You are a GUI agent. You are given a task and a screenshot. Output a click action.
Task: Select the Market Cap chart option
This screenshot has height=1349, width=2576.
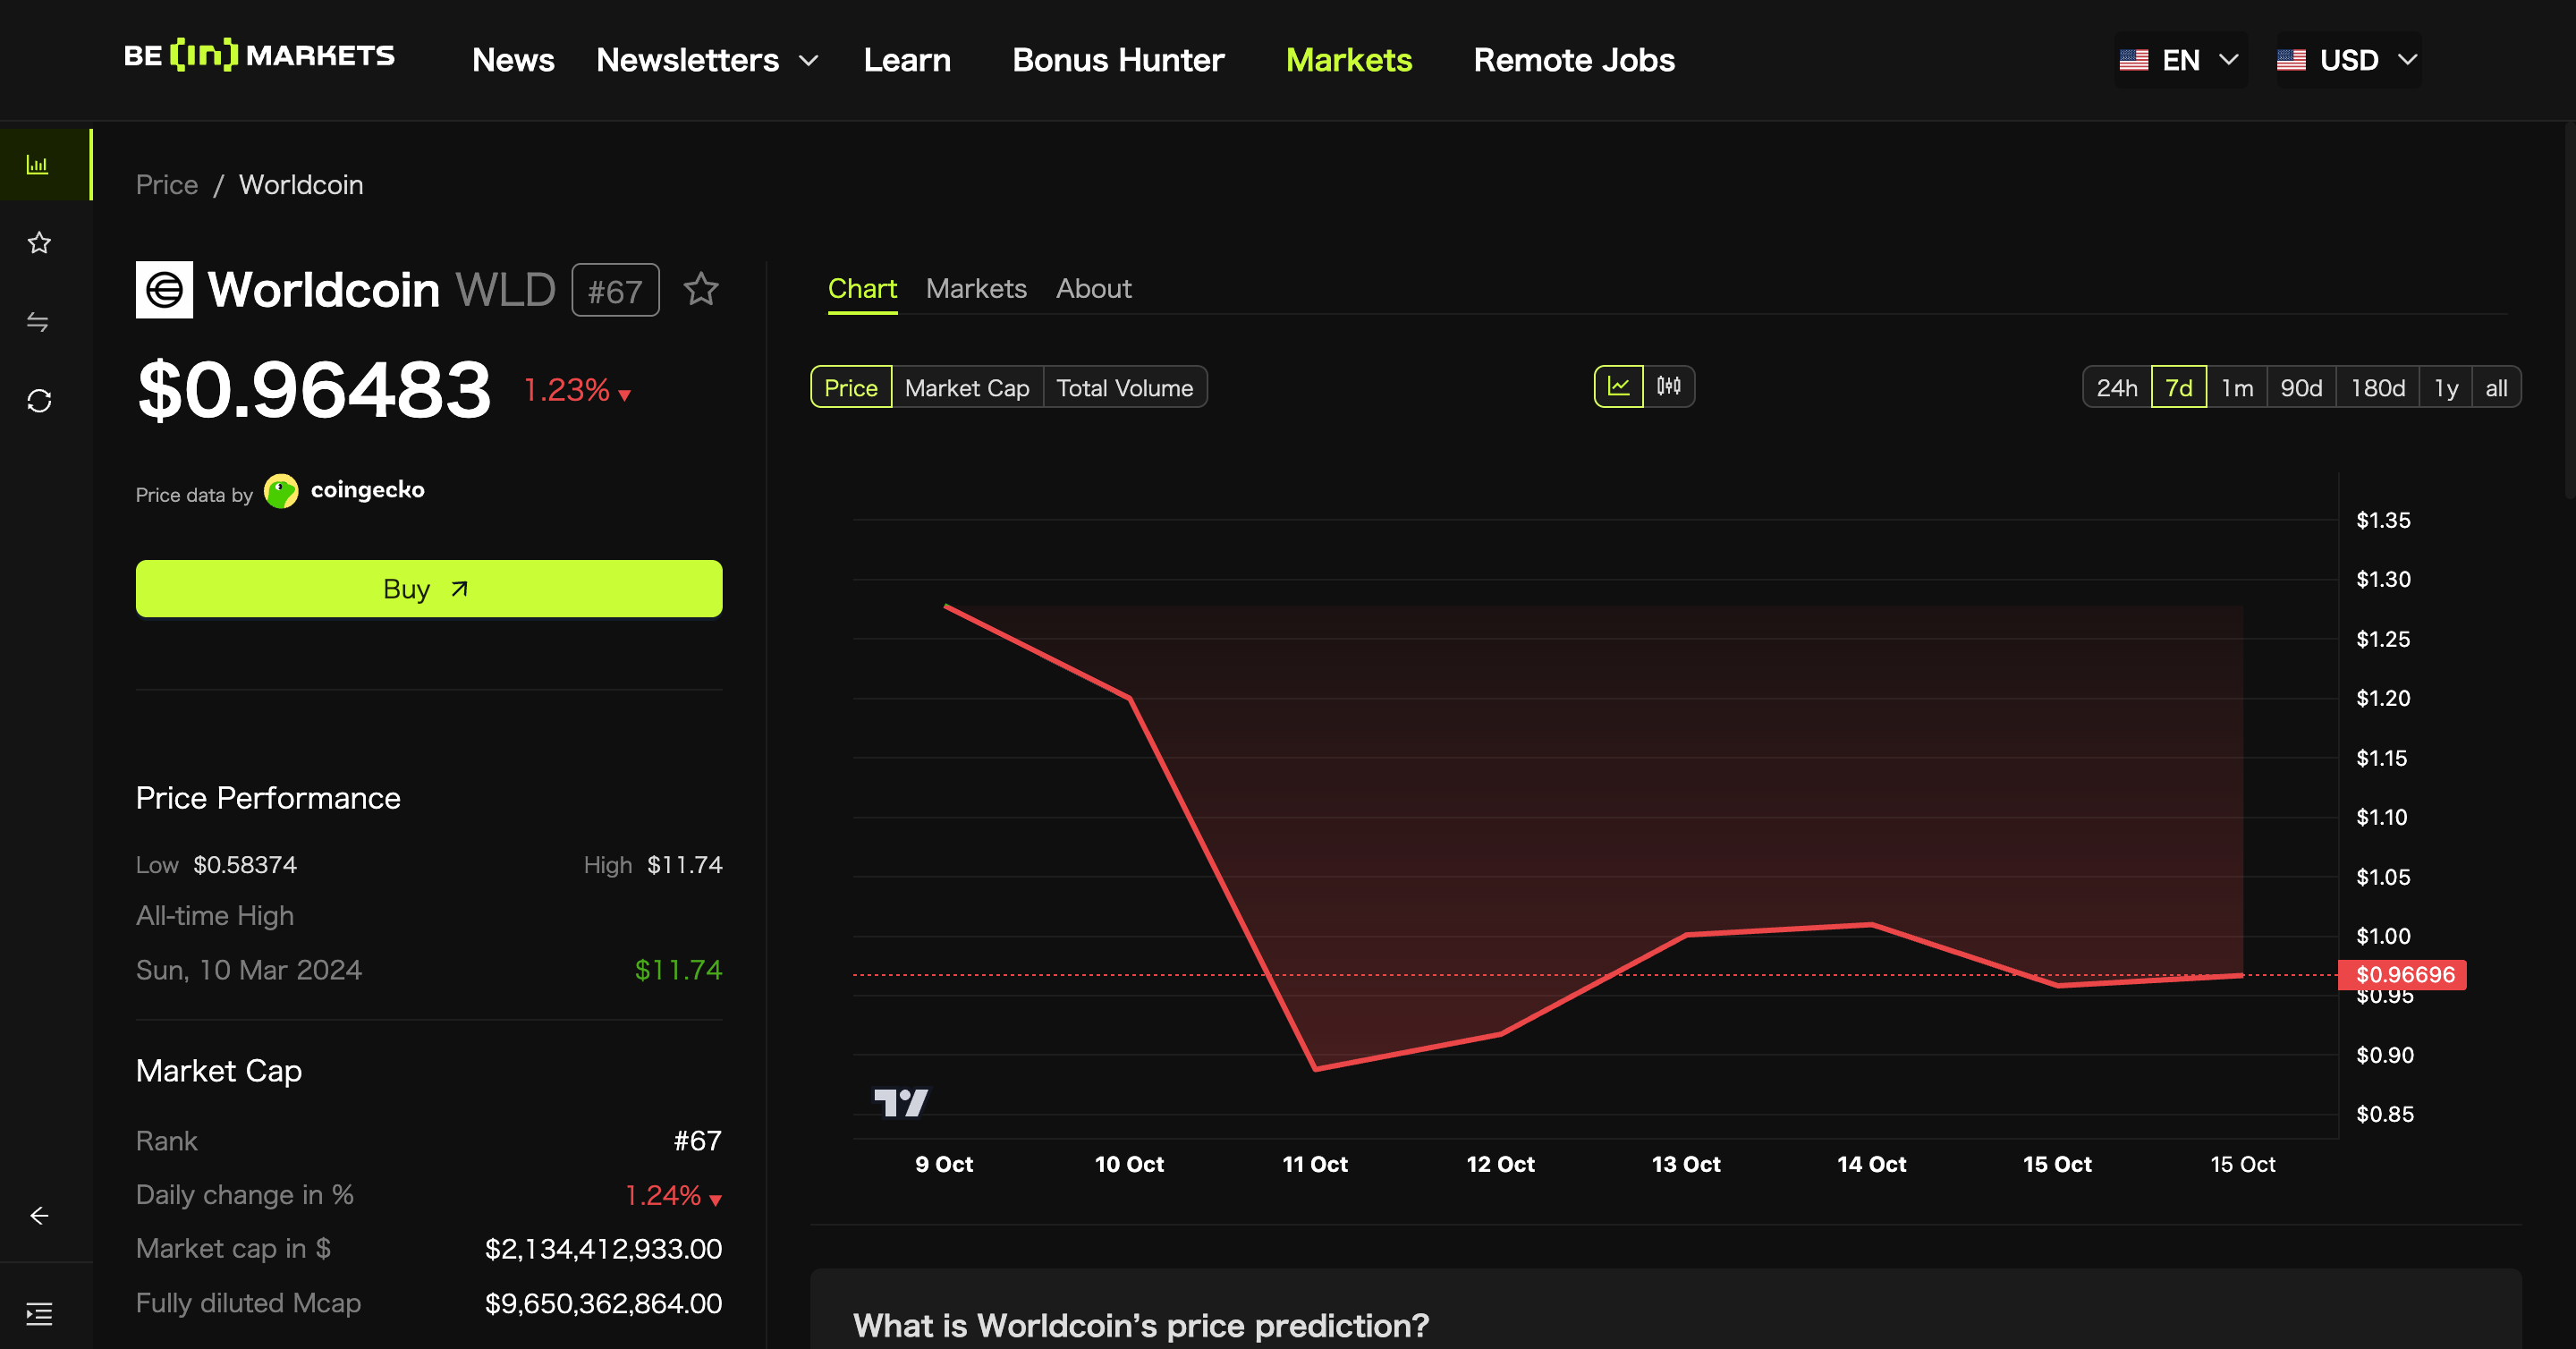[966, 388]
